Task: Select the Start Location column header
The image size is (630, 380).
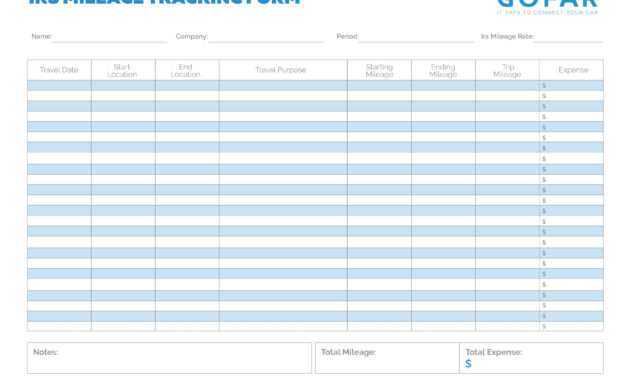Action: click(123, 70)
